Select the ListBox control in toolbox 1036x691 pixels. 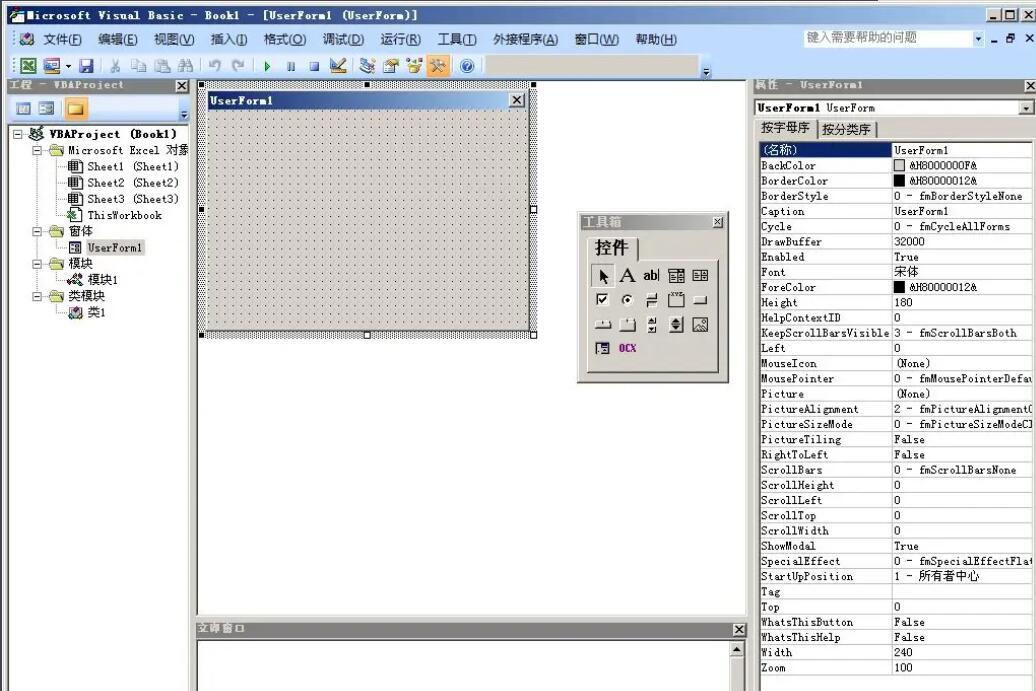pyautogui.click(x=700, y=275)
